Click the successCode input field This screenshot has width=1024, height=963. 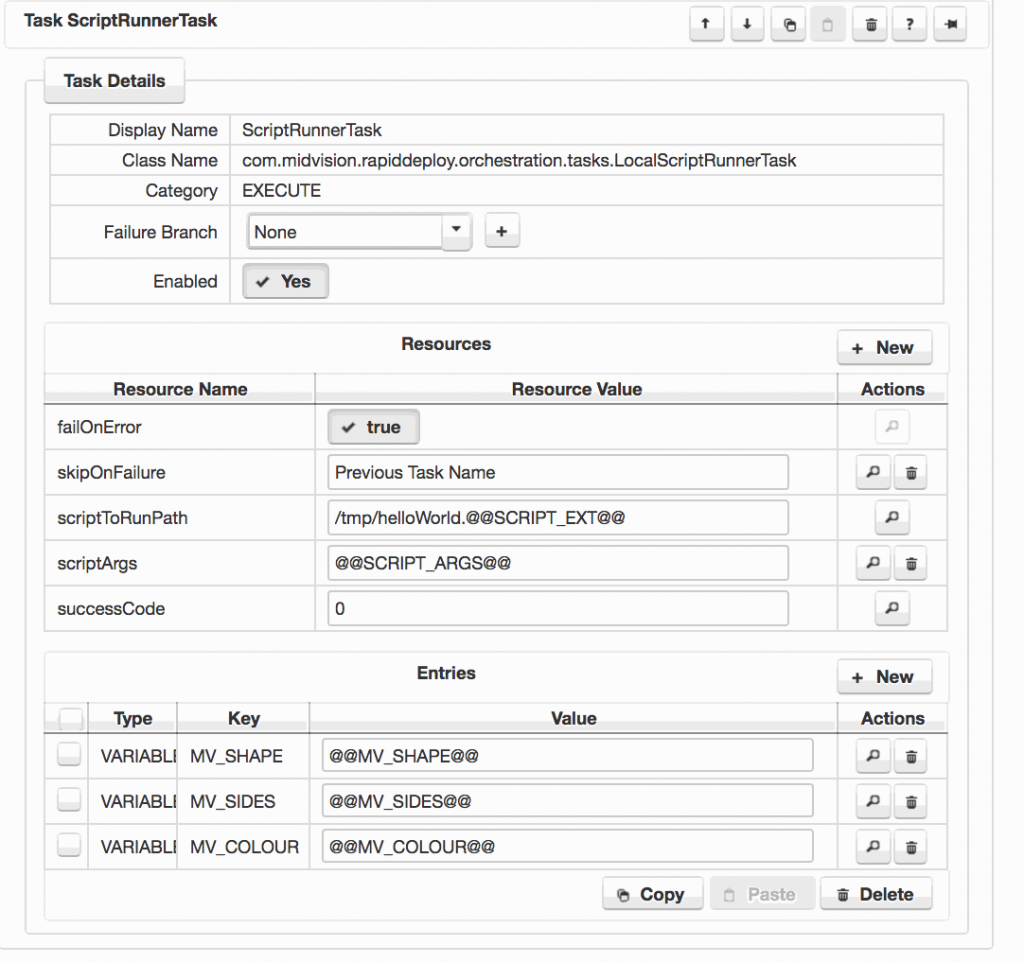[557, 608]
